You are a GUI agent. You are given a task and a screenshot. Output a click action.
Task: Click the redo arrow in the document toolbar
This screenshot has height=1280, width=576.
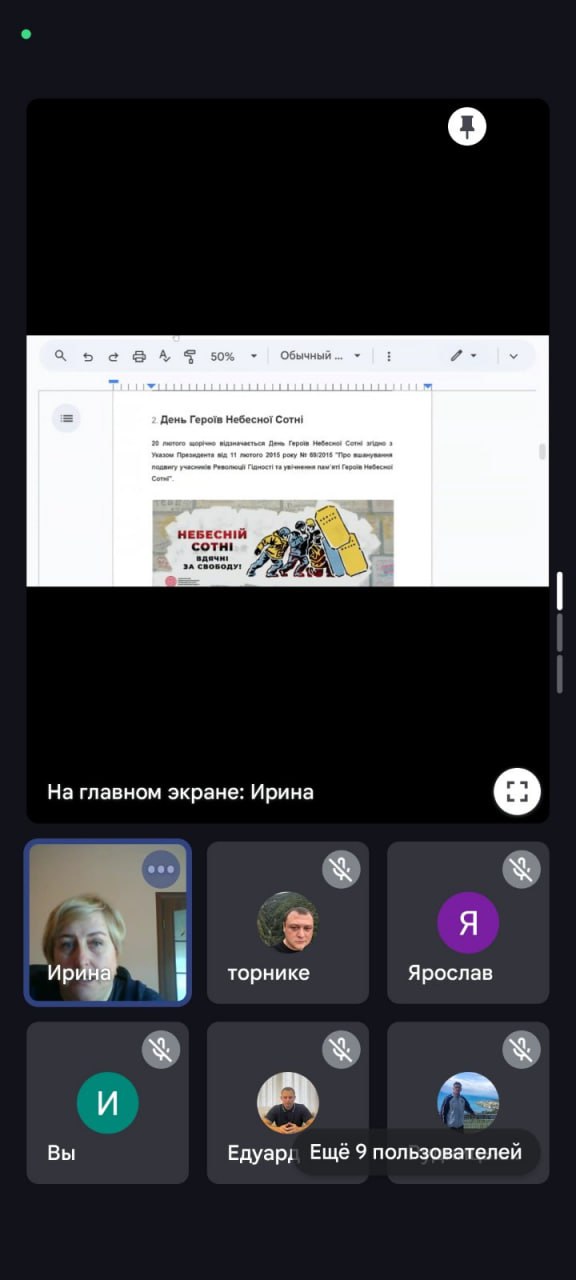coord(113,356)
